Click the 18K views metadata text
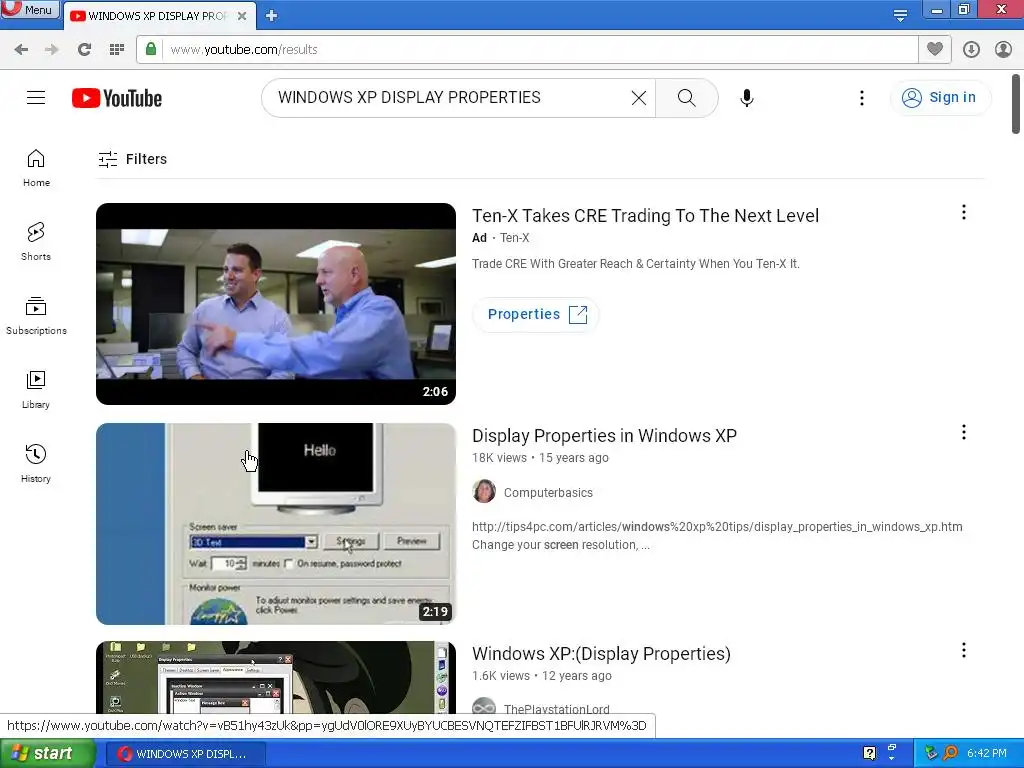This screenshot has height=768, width=1024. (x=499, y=458)
